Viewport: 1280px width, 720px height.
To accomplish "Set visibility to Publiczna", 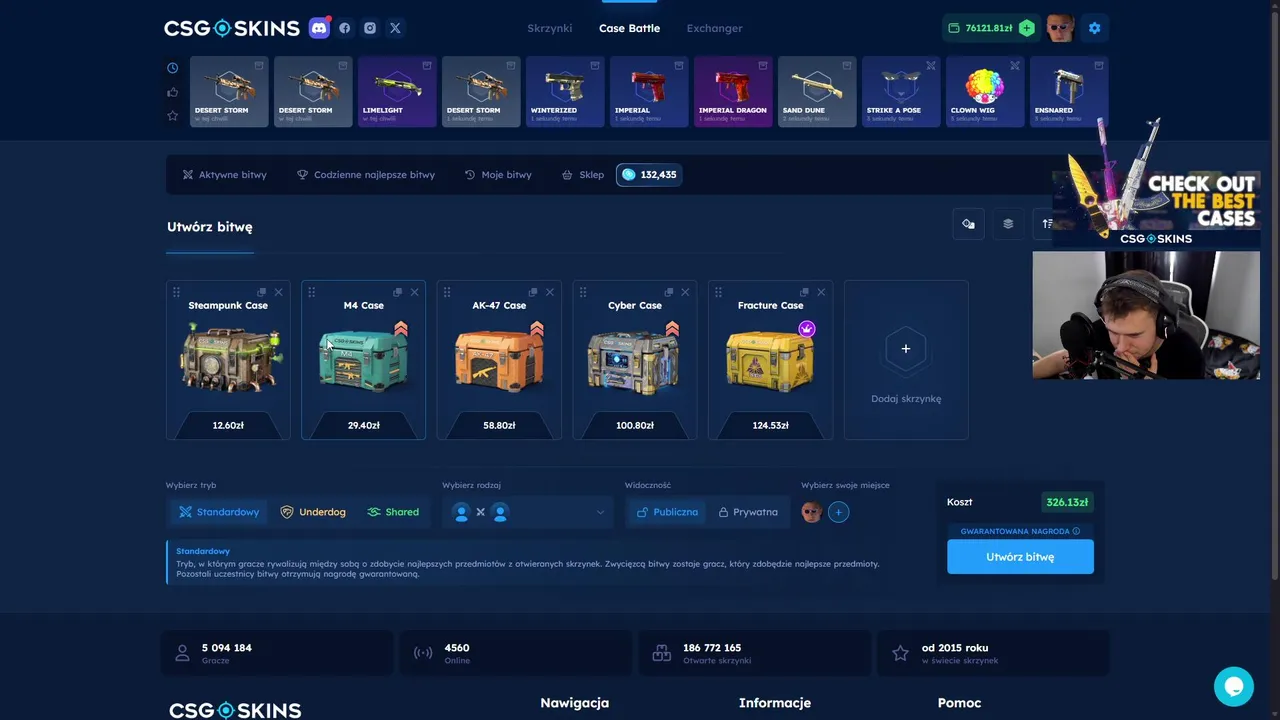I will coord(667,512).
